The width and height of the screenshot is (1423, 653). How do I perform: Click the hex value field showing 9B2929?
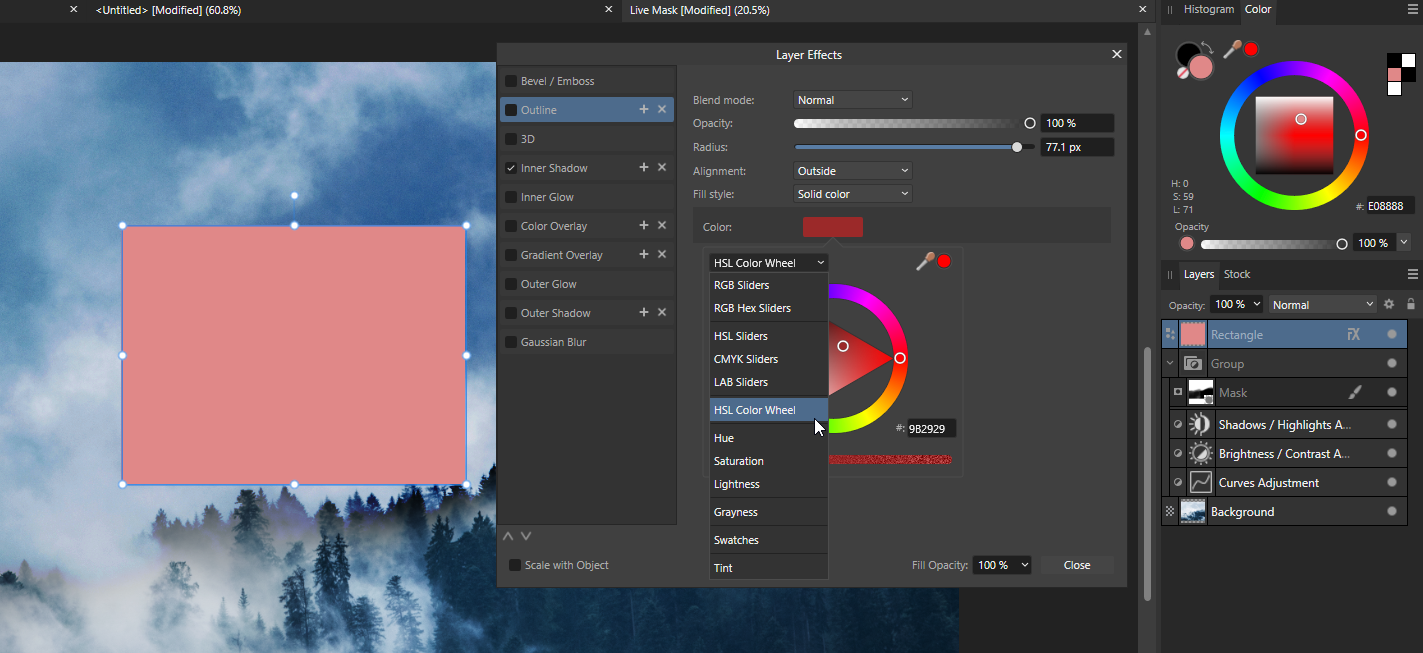pyautogui.click(x=930, y=428)
